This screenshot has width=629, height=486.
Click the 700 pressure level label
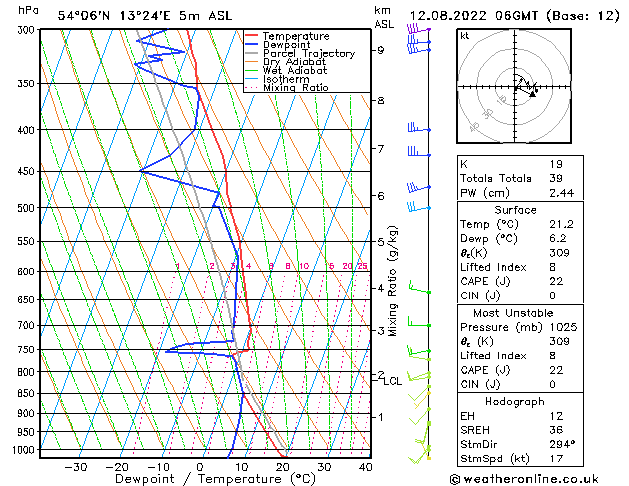(28, 326)
